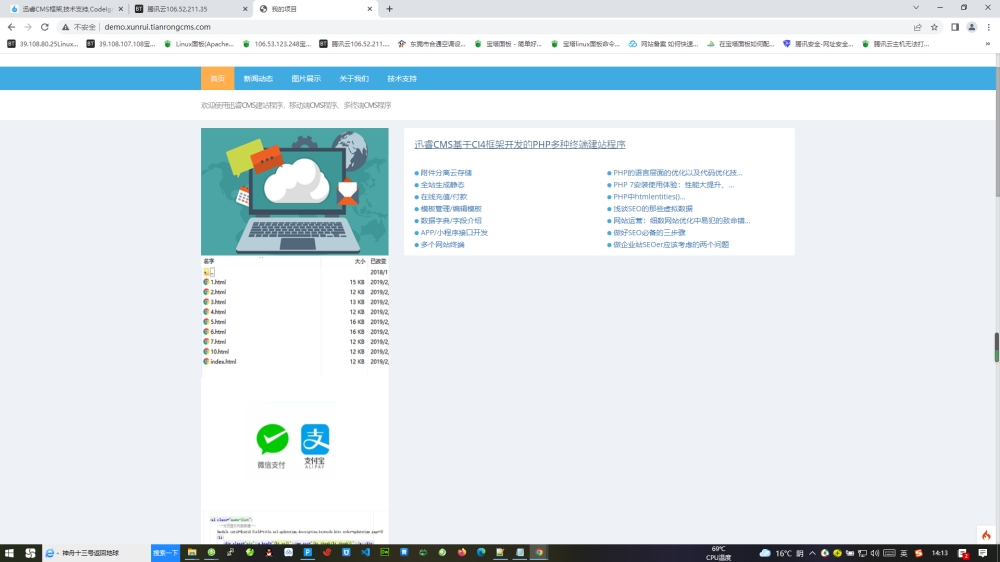1000x562 pixels.
Task: Switch input method via 英 indicator
Action: coord(904,553)
